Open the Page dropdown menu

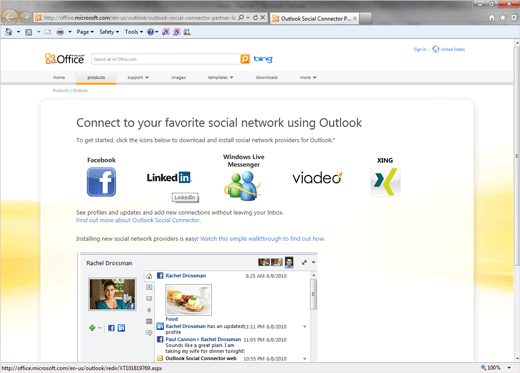[85, 32]
